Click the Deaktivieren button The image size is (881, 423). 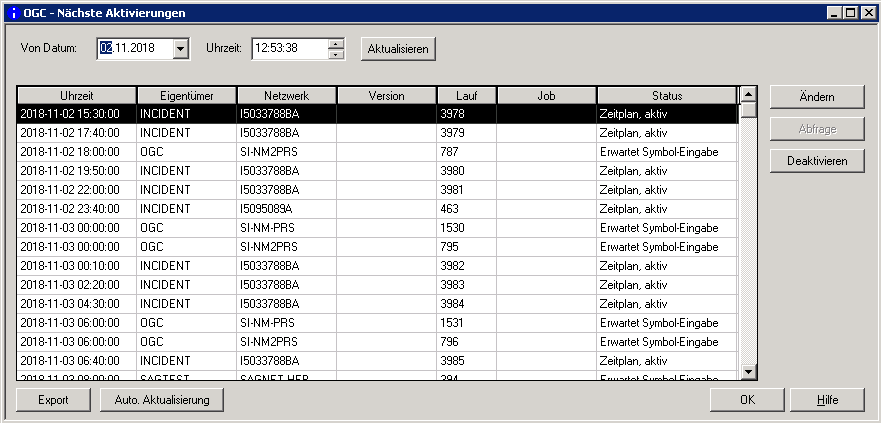click(x=816, y=160)
